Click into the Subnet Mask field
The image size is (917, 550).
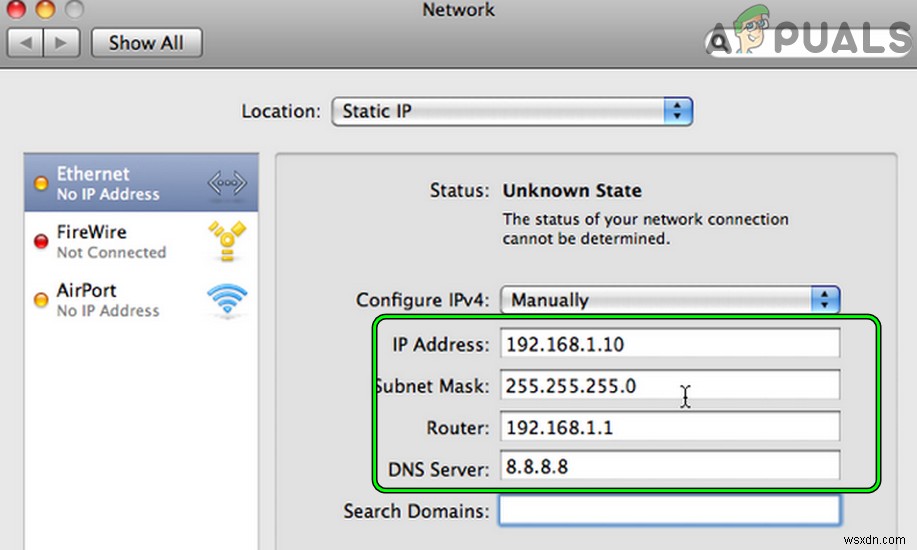coord(669,385)
